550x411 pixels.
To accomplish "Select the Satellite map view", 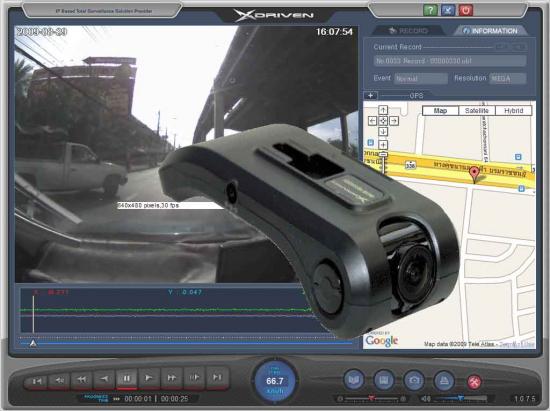I will pyautogui.click(x=477, y=111).
